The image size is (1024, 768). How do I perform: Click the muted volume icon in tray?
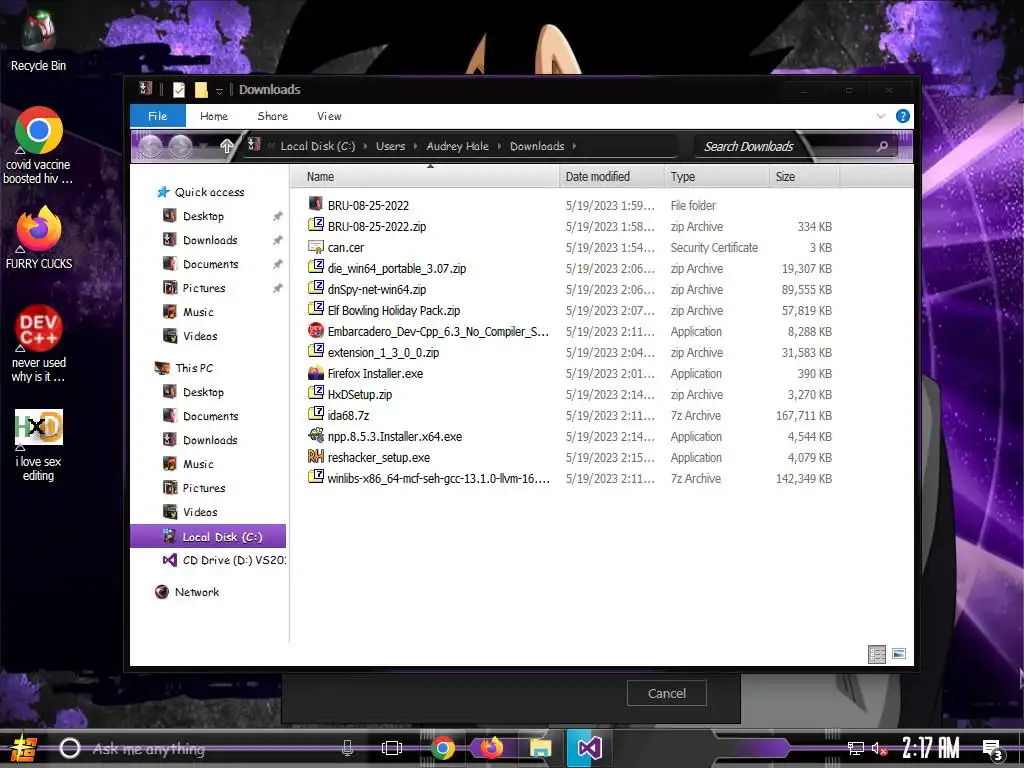click(x=879, y=748)
